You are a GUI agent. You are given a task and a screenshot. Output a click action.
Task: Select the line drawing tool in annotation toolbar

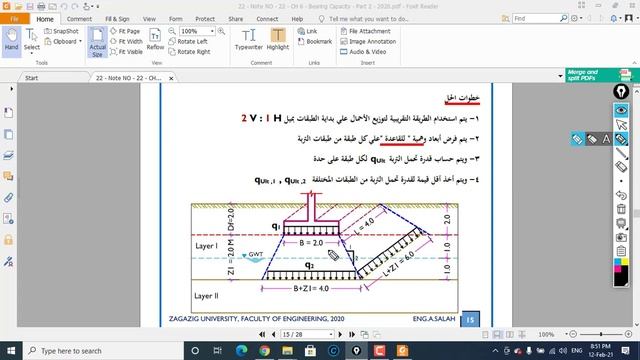click(x=621, y=153)
